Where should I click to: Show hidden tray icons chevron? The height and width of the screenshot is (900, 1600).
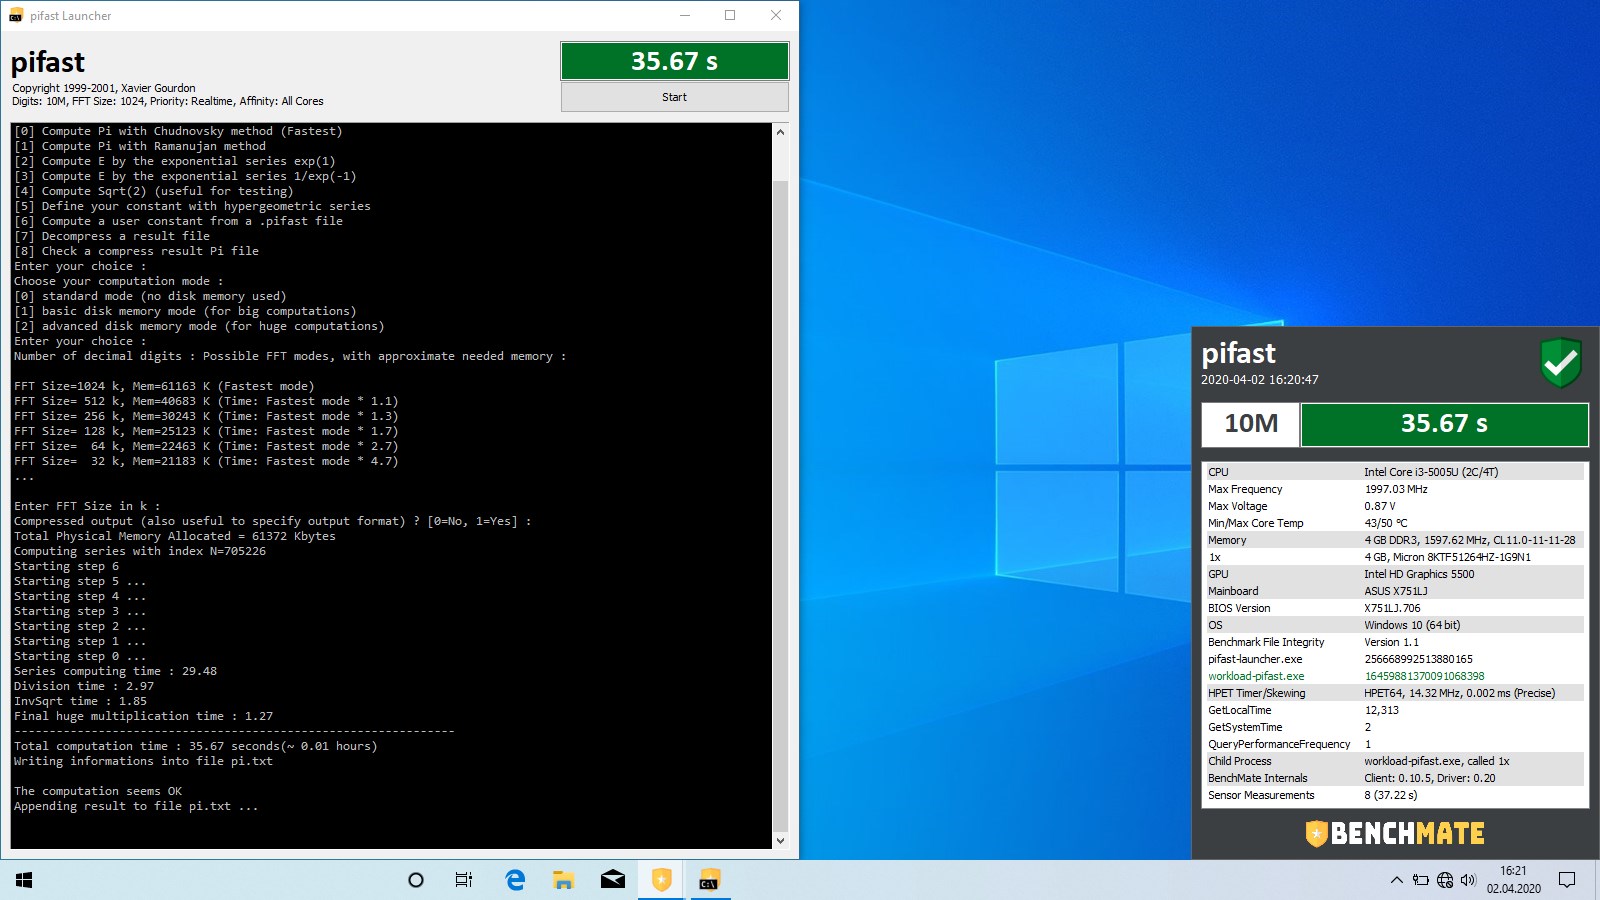click(1396, 880)
